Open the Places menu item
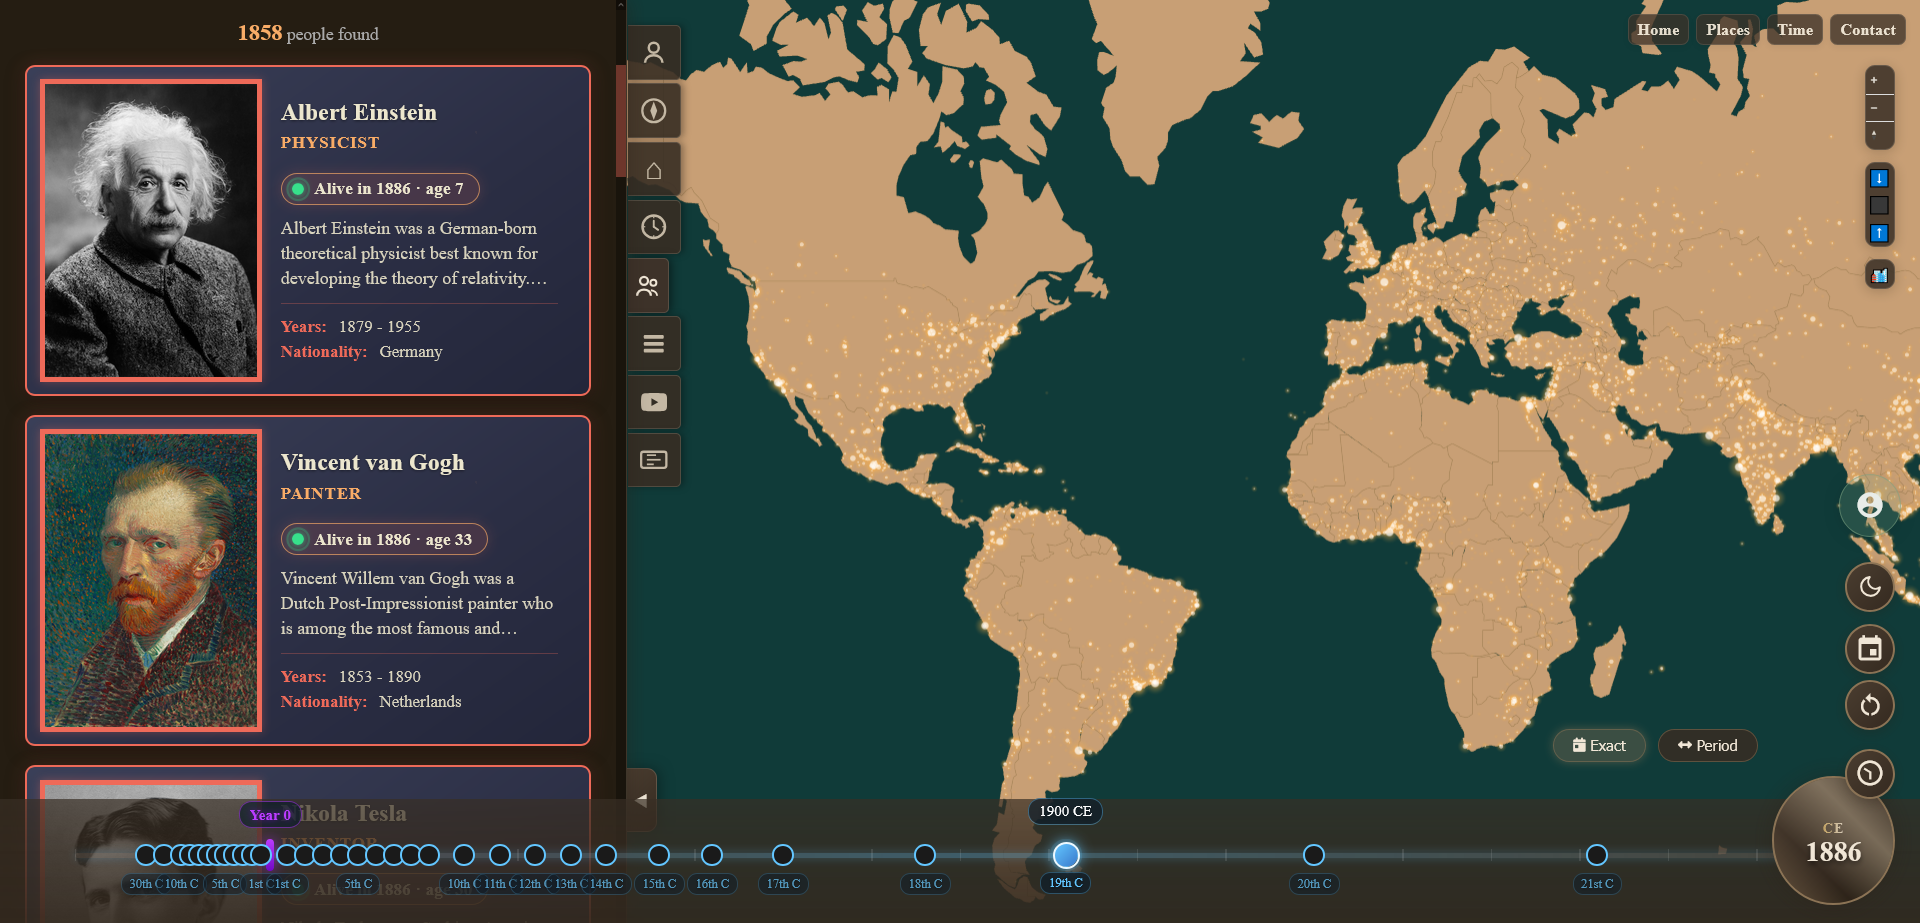 point(1728,30)
